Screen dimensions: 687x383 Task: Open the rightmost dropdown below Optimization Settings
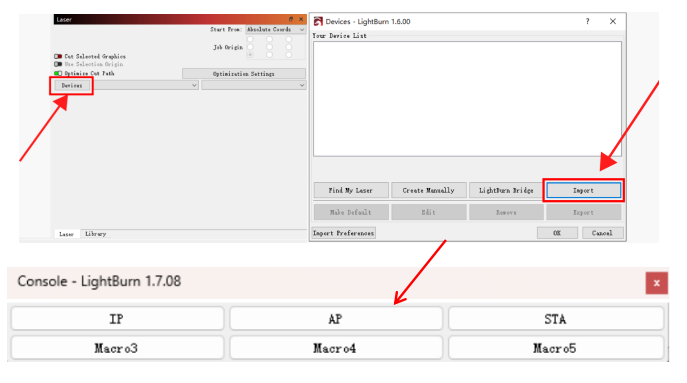pos(253,85)
